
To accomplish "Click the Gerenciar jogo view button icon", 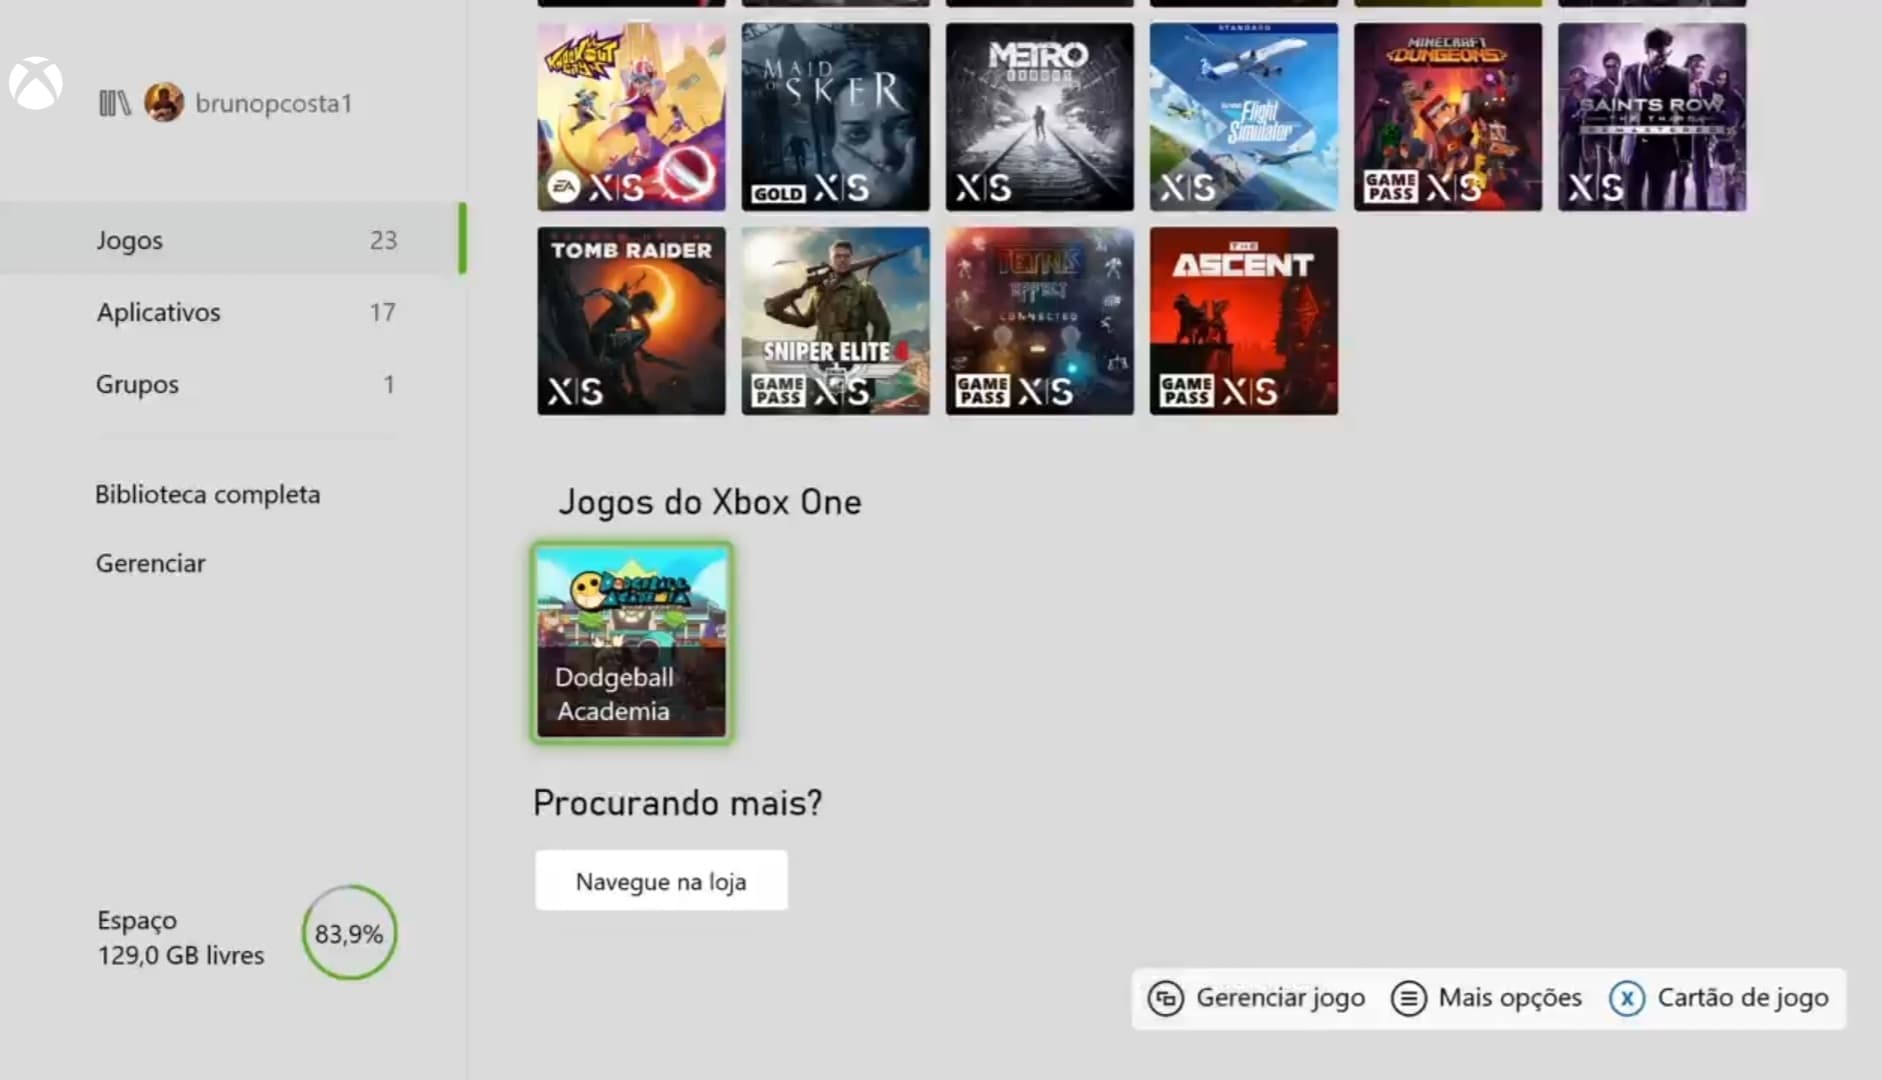I will pos(1166,998).
